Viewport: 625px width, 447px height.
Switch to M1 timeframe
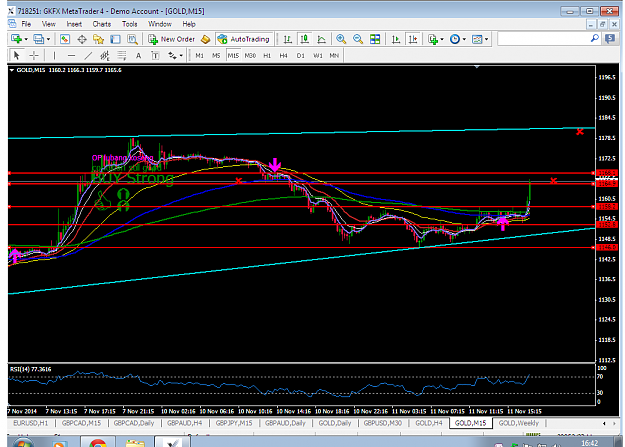[x=199, y=55]
